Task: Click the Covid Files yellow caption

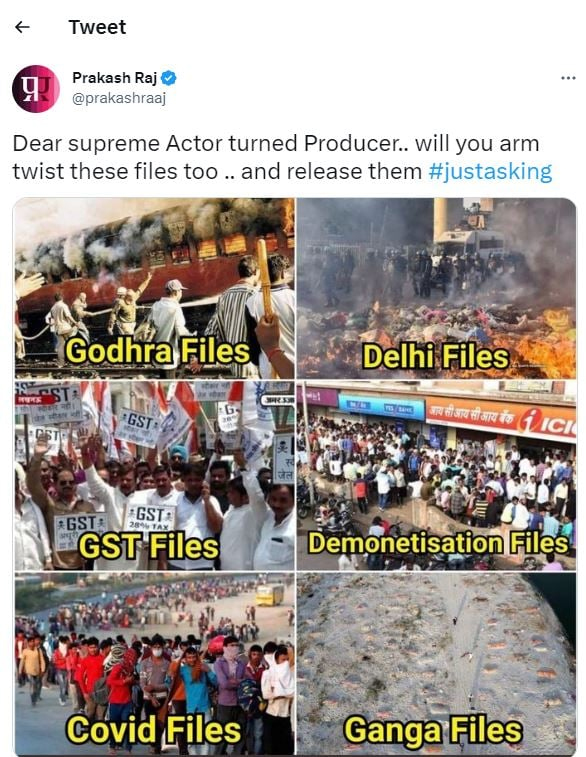Action: pyautogui.click(x=153, y=729)
